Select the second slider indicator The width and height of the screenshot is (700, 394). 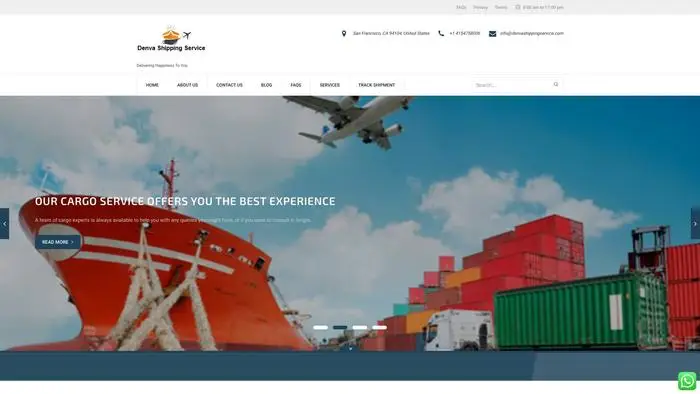pyautogui.click(x=340, y=328)
